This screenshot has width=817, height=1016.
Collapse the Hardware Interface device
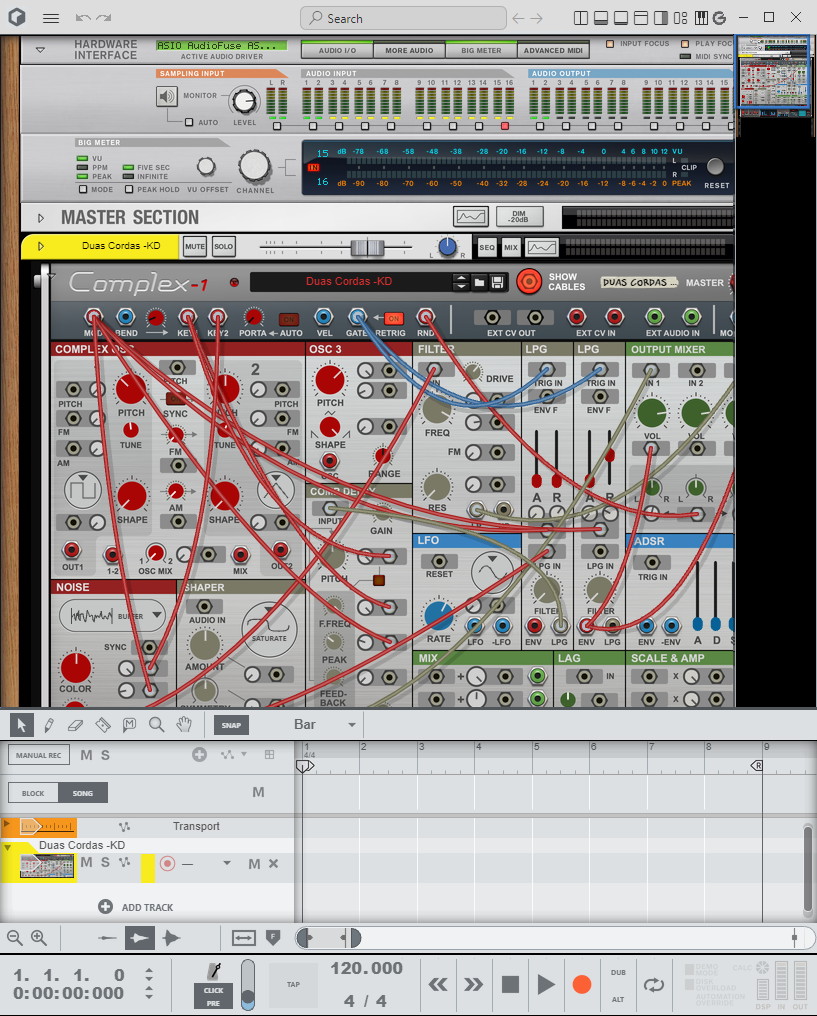click(40, 50)
